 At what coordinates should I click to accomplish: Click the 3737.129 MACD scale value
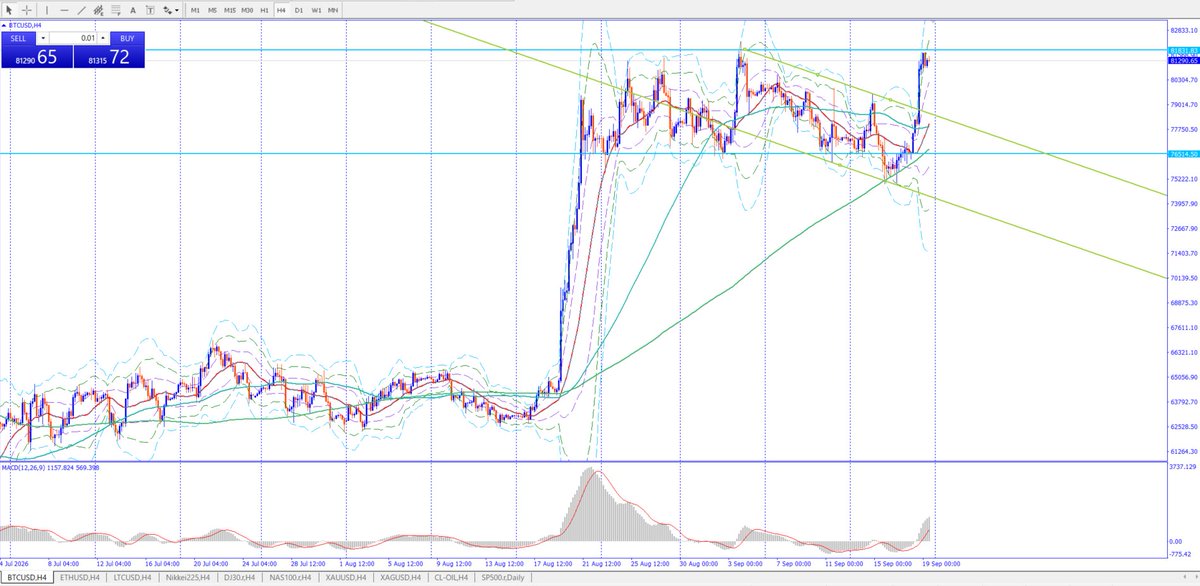1183,466
